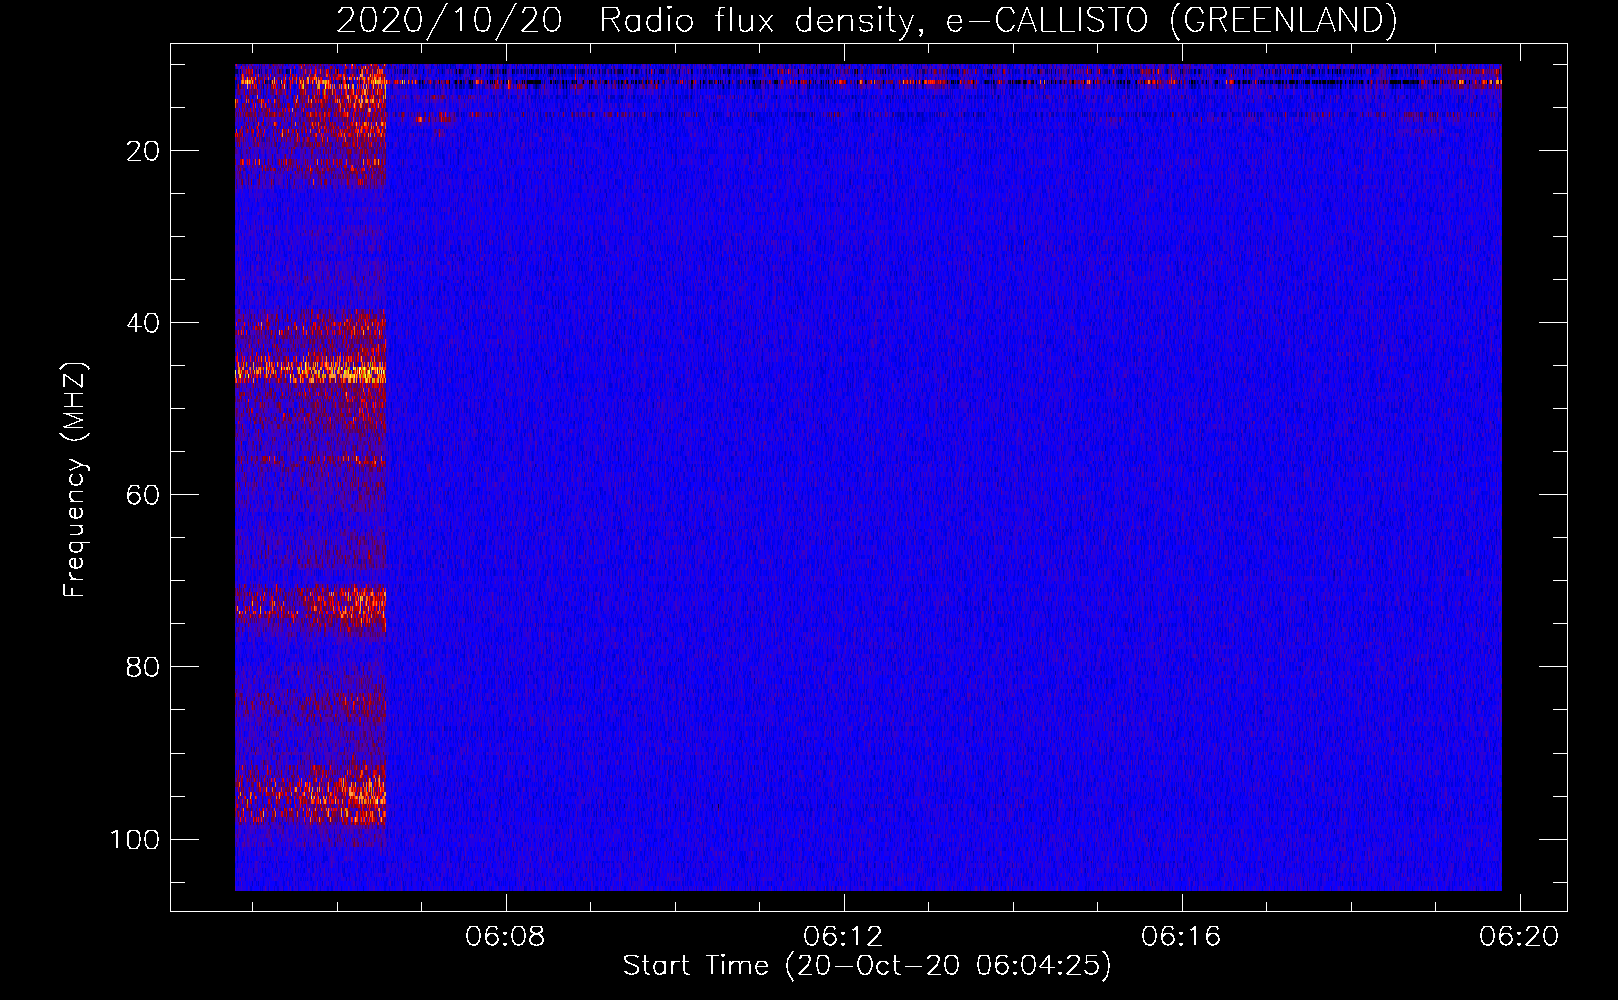This screenshot has width=1618, height=1000.
Task: Click the 06:16 time tick label
Action: pos(1182,937)
